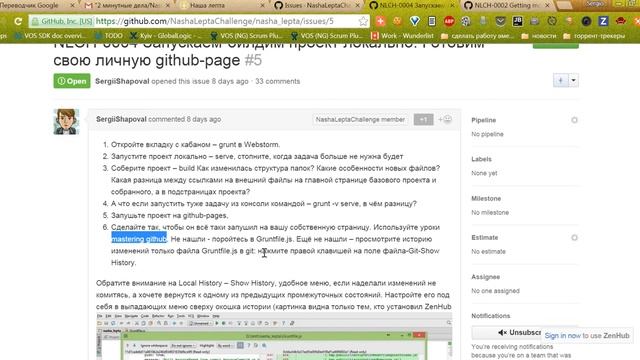Screen dimensions: 640x360
Task: Open the Pipeline gear settings
Action: (x=574, y=120)
